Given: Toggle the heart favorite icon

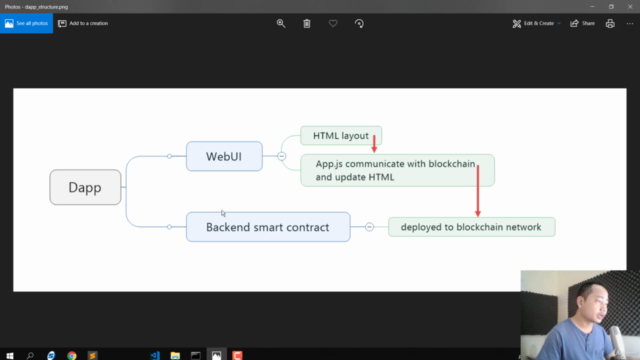Looking at the screenshot, I should (333, 24).
